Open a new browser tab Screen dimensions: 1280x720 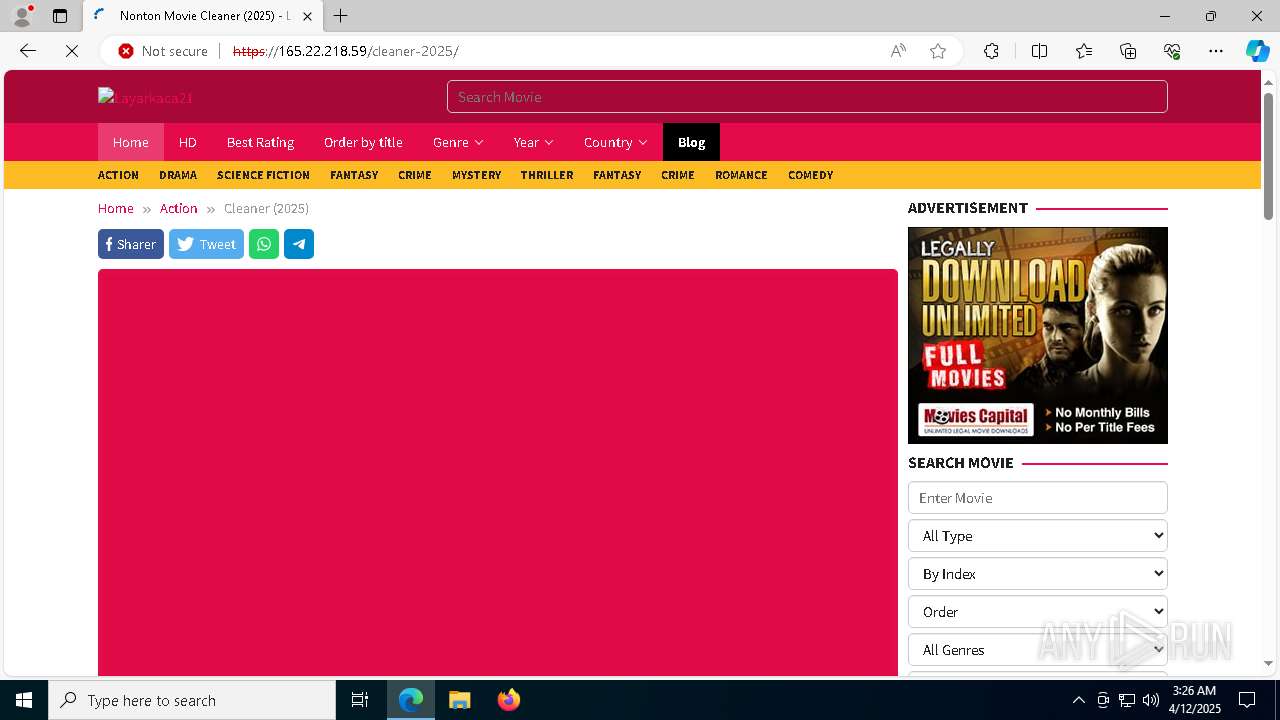[x=341, y=16]
